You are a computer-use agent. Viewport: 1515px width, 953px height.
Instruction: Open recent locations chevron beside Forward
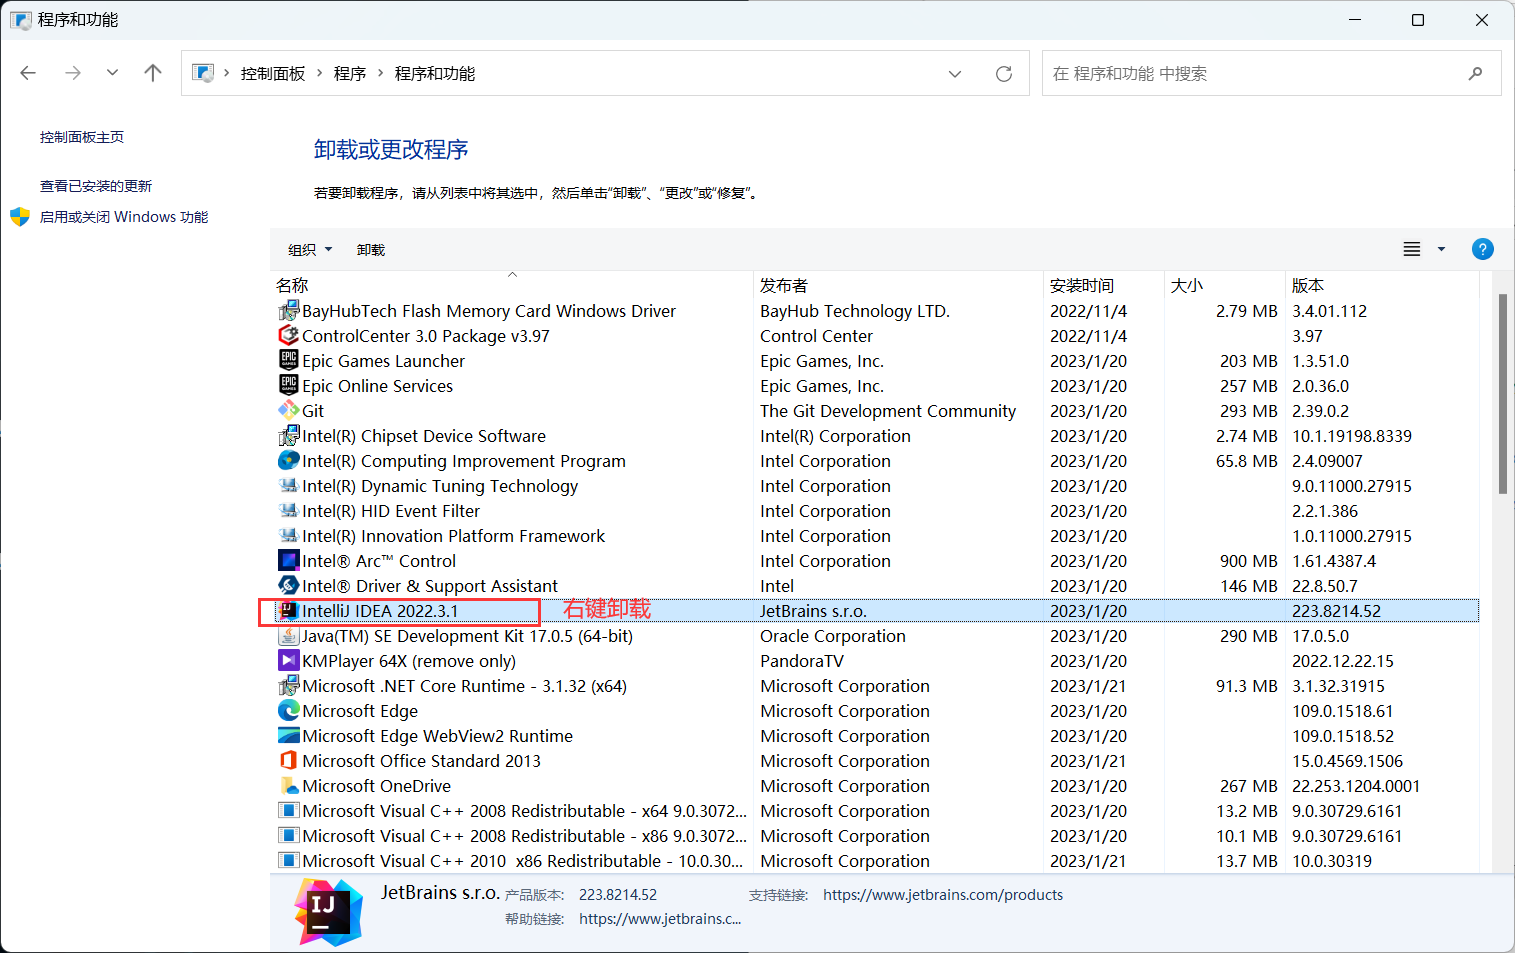click(x=112, y=73)
